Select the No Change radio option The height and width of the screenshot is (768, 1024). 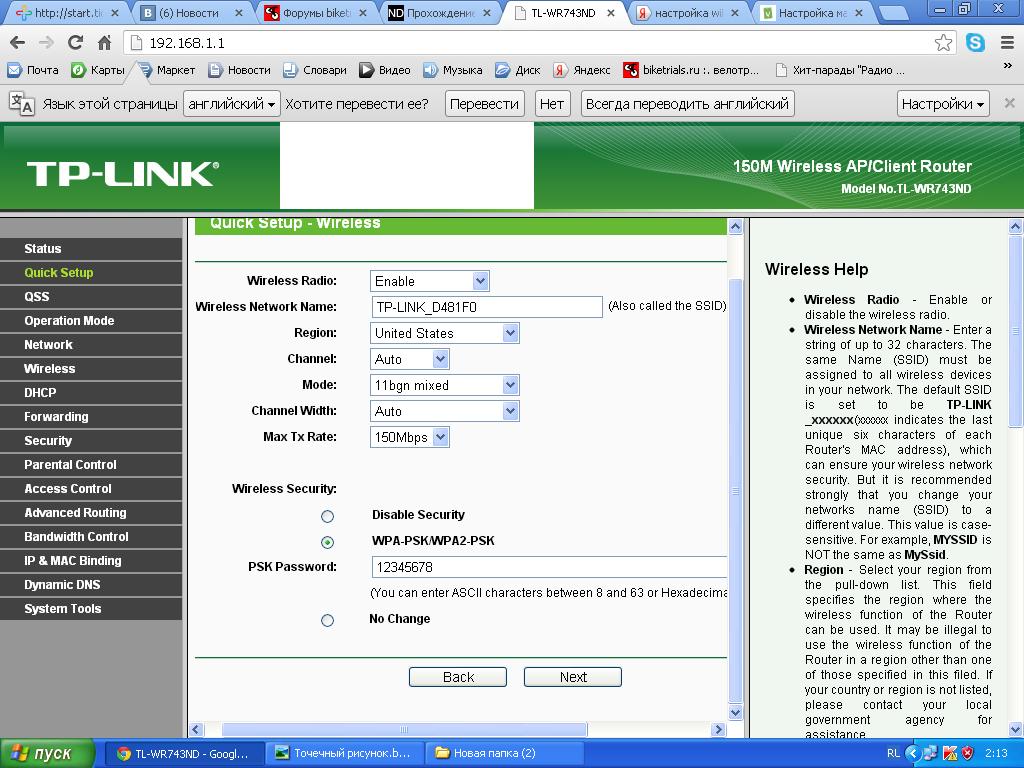click(x=327, y=620)
